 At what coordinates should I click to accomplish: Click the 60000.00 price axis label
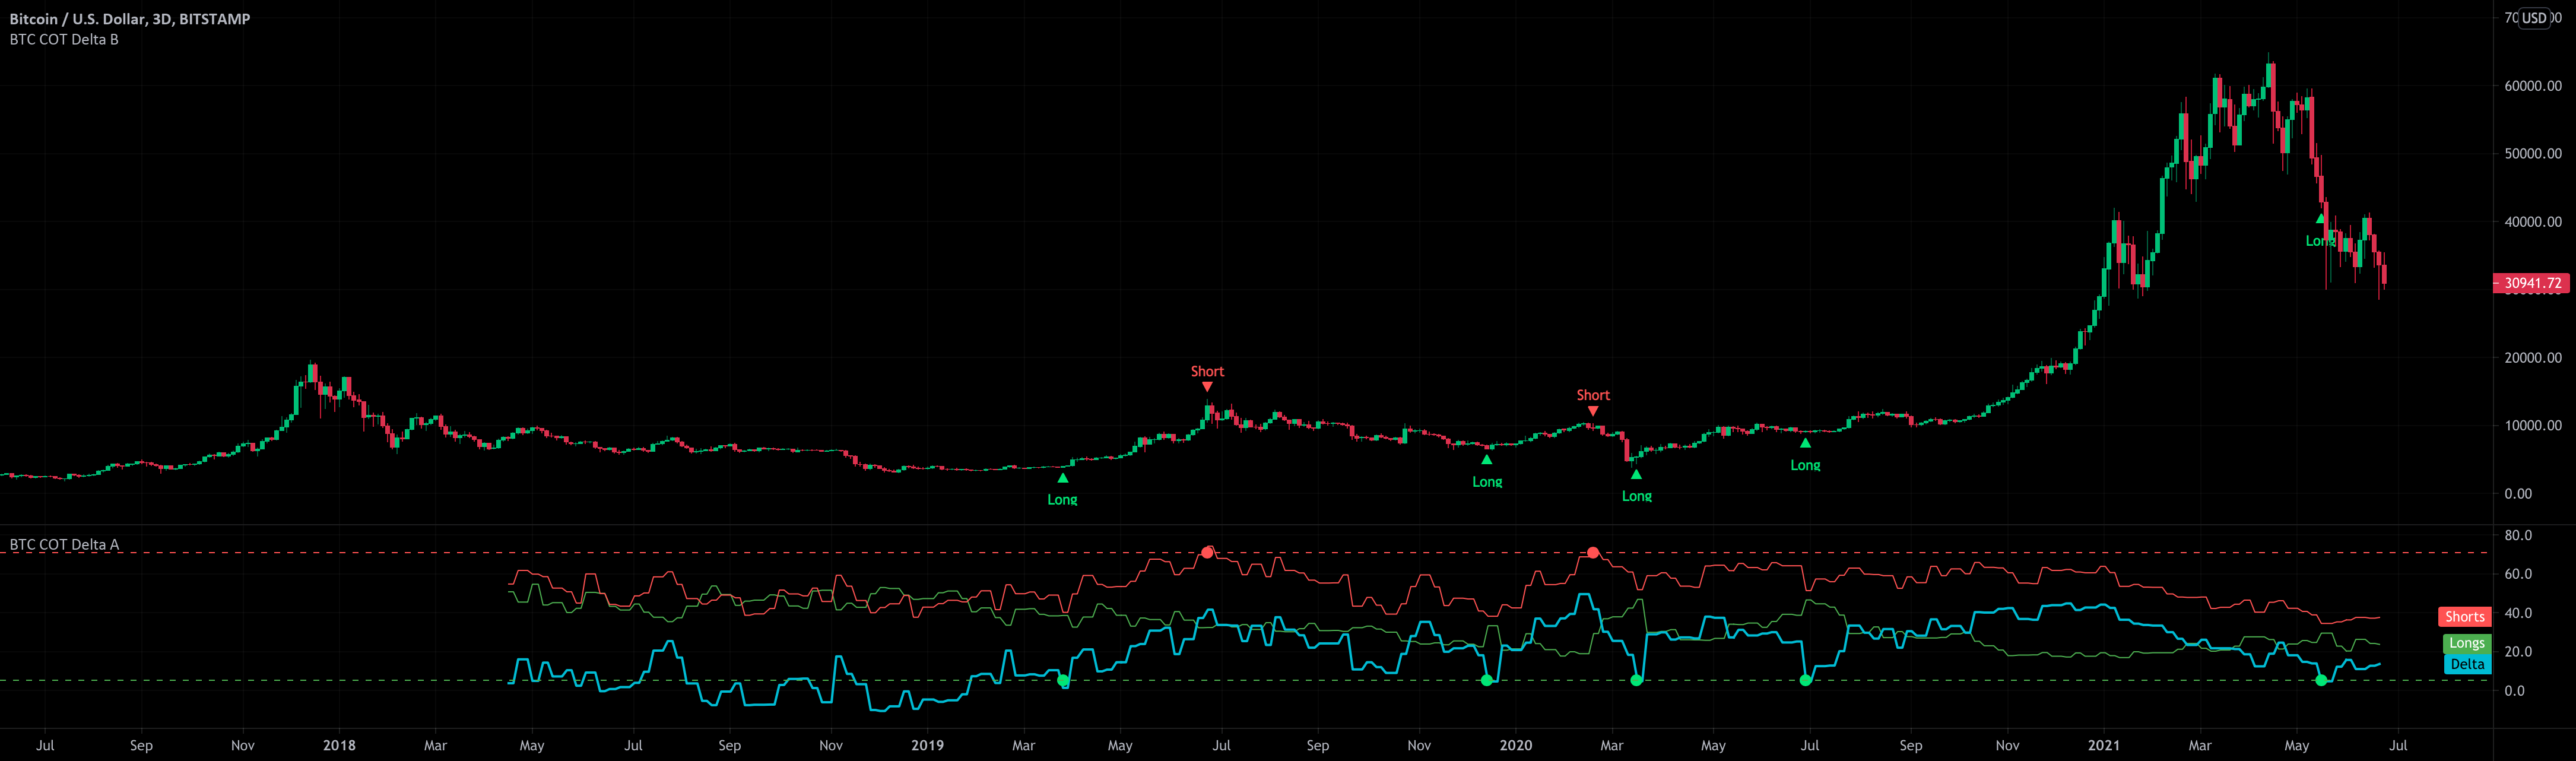coord(2533,86)
